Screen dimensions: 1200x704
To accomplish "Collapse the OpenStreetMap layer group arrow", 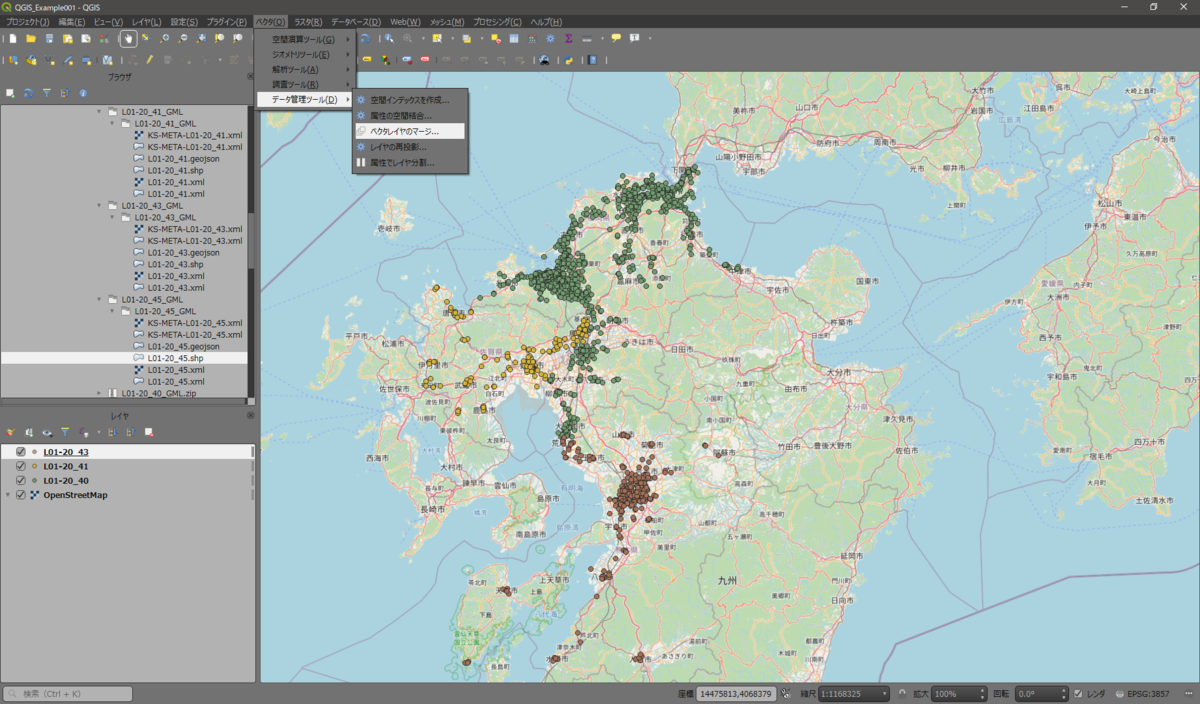I will point(9,495).
